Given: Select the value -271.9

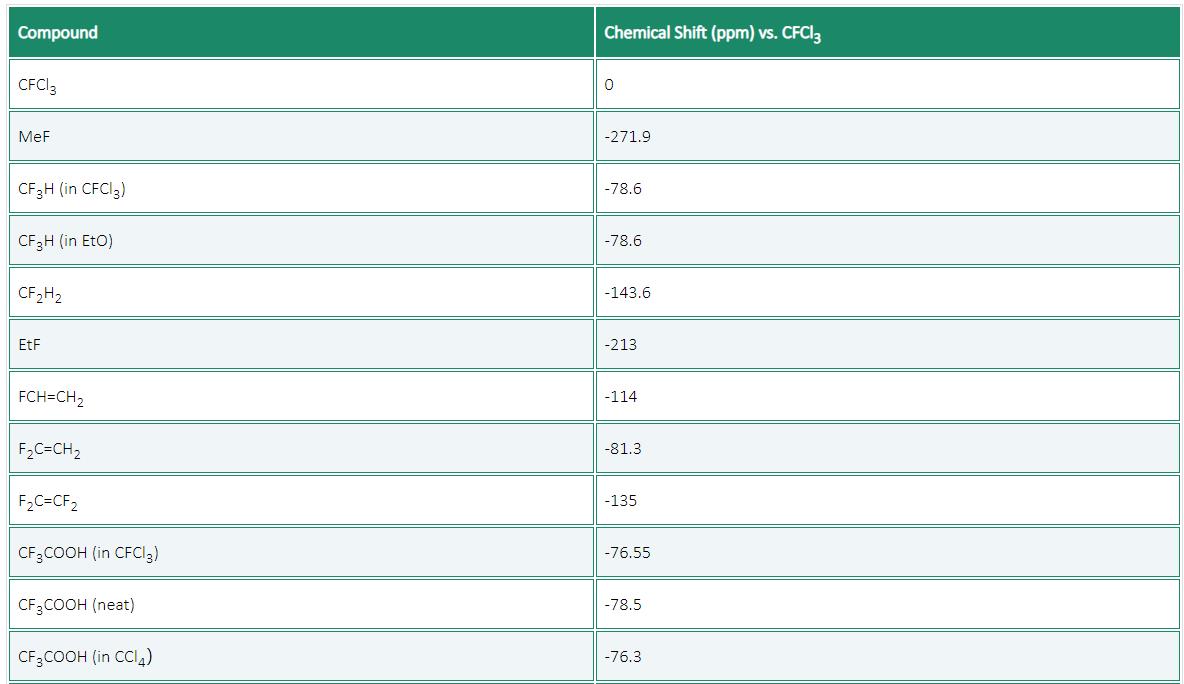Looking at the screenshot, I should click(887, 137).
